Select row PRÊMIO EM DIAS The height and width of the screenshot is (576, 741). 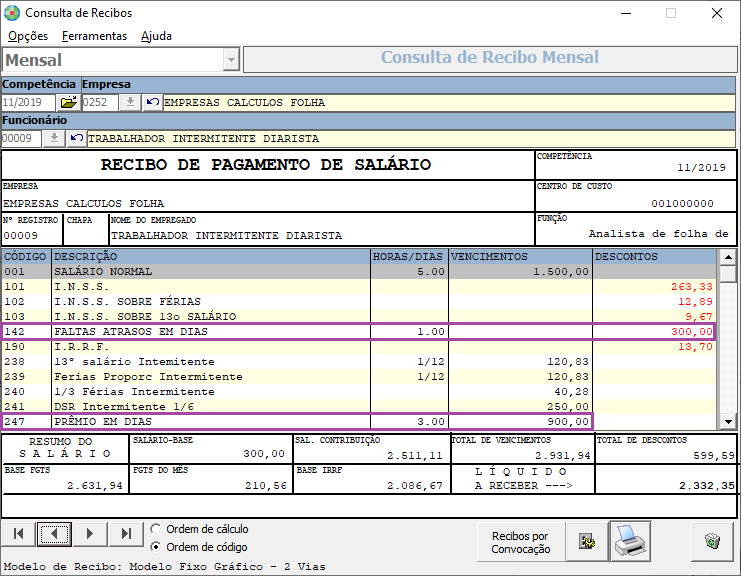coord(359,421)
